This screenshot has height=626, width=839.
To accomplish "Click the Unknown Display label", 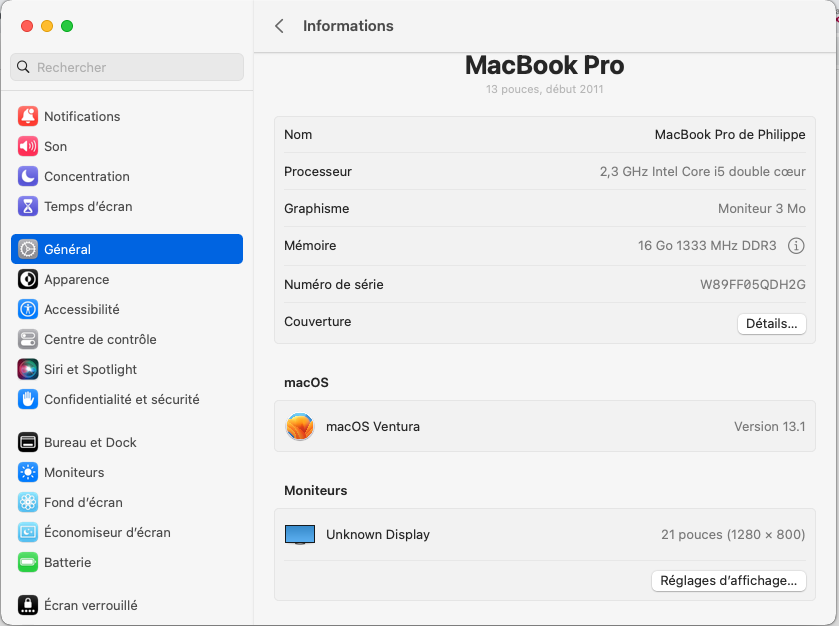I will point(378,535).
